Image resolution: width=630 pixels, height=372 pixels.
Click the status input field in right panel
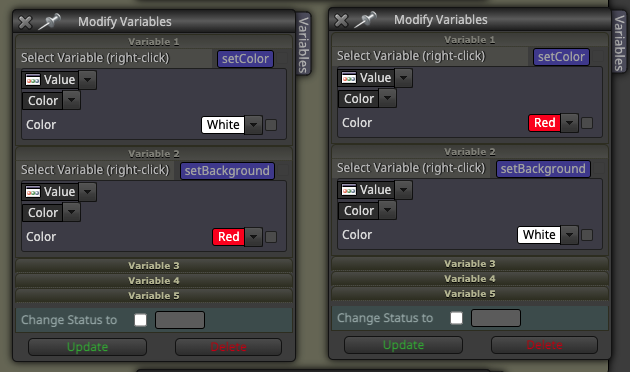point(496,318)
